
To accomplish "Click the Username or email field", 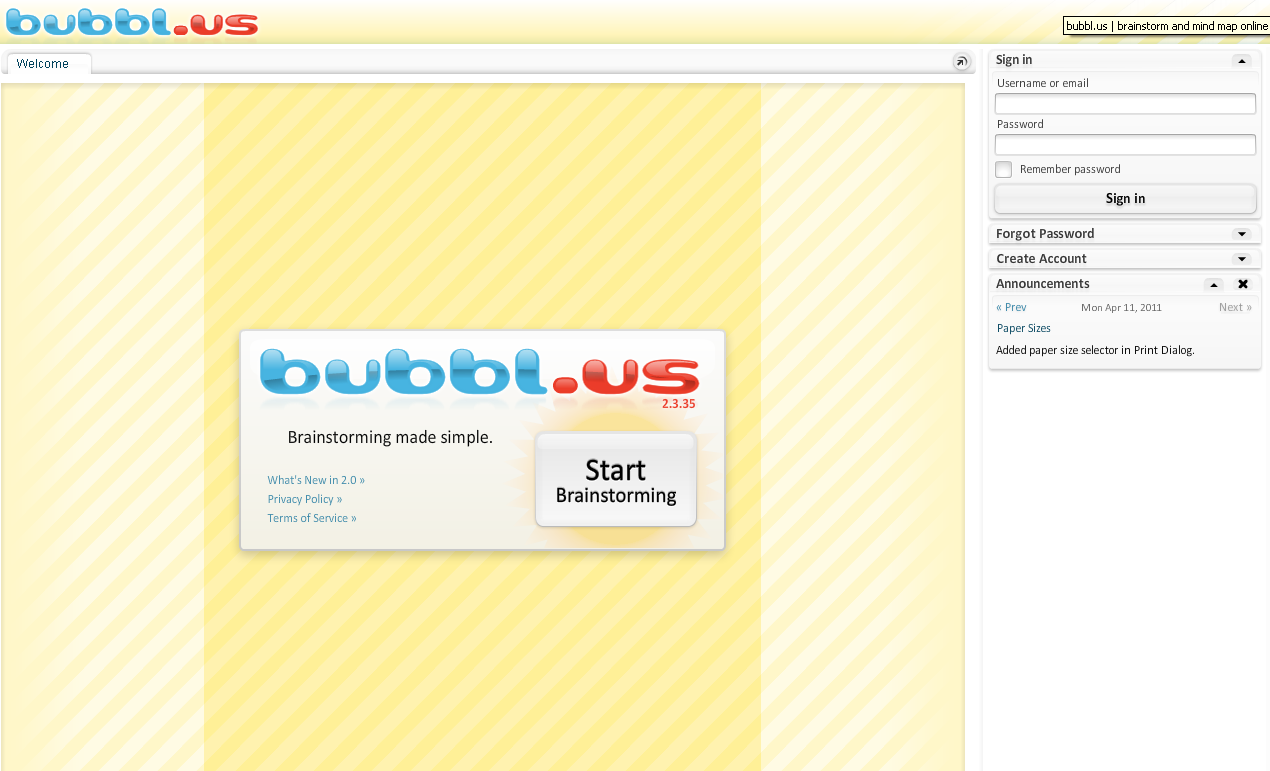I will click(1125, 104).
